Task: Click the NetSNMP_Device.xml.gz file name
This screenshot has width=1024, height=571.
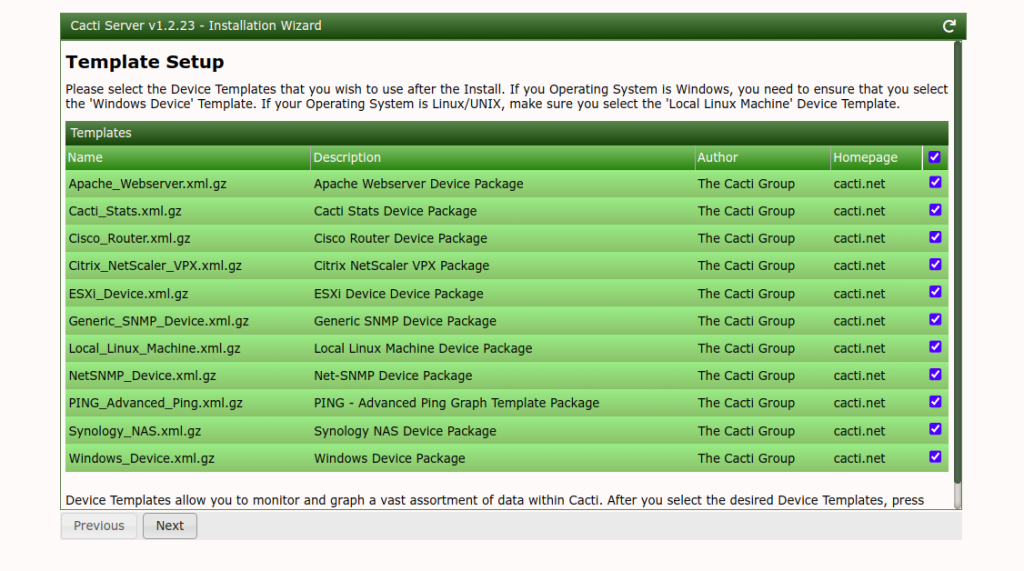Action: point(142,376)
